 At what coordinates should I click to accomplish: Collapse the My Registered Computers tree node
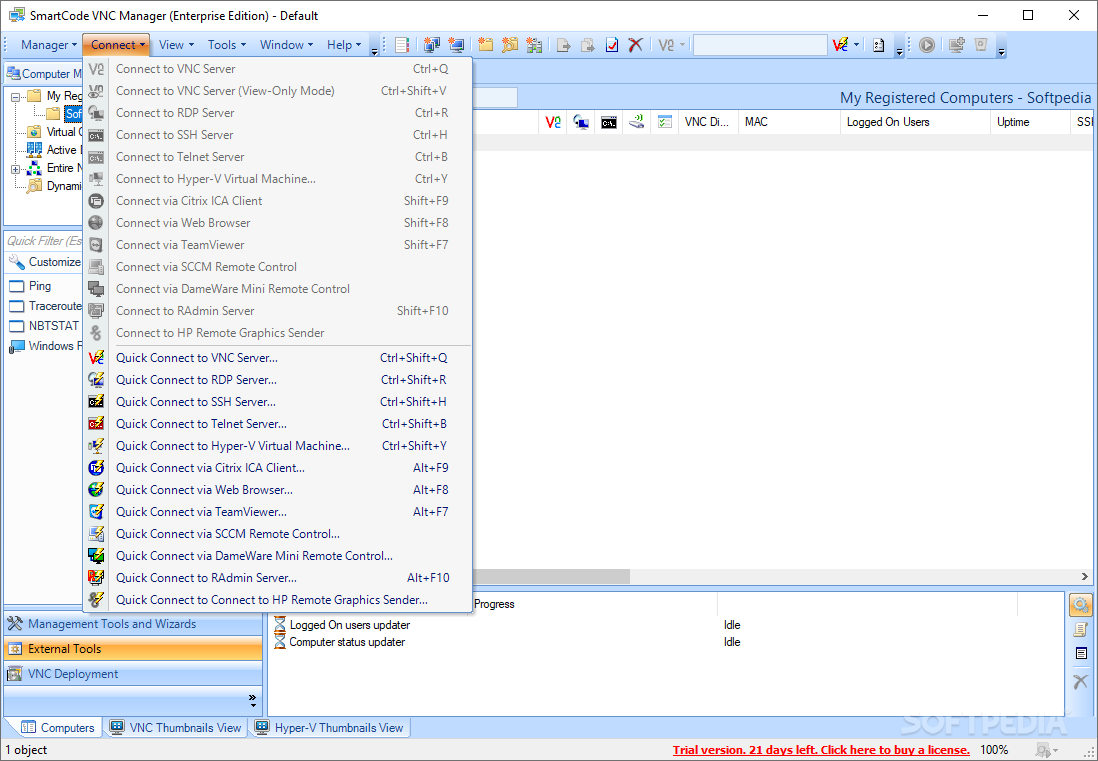pos(15,97)
